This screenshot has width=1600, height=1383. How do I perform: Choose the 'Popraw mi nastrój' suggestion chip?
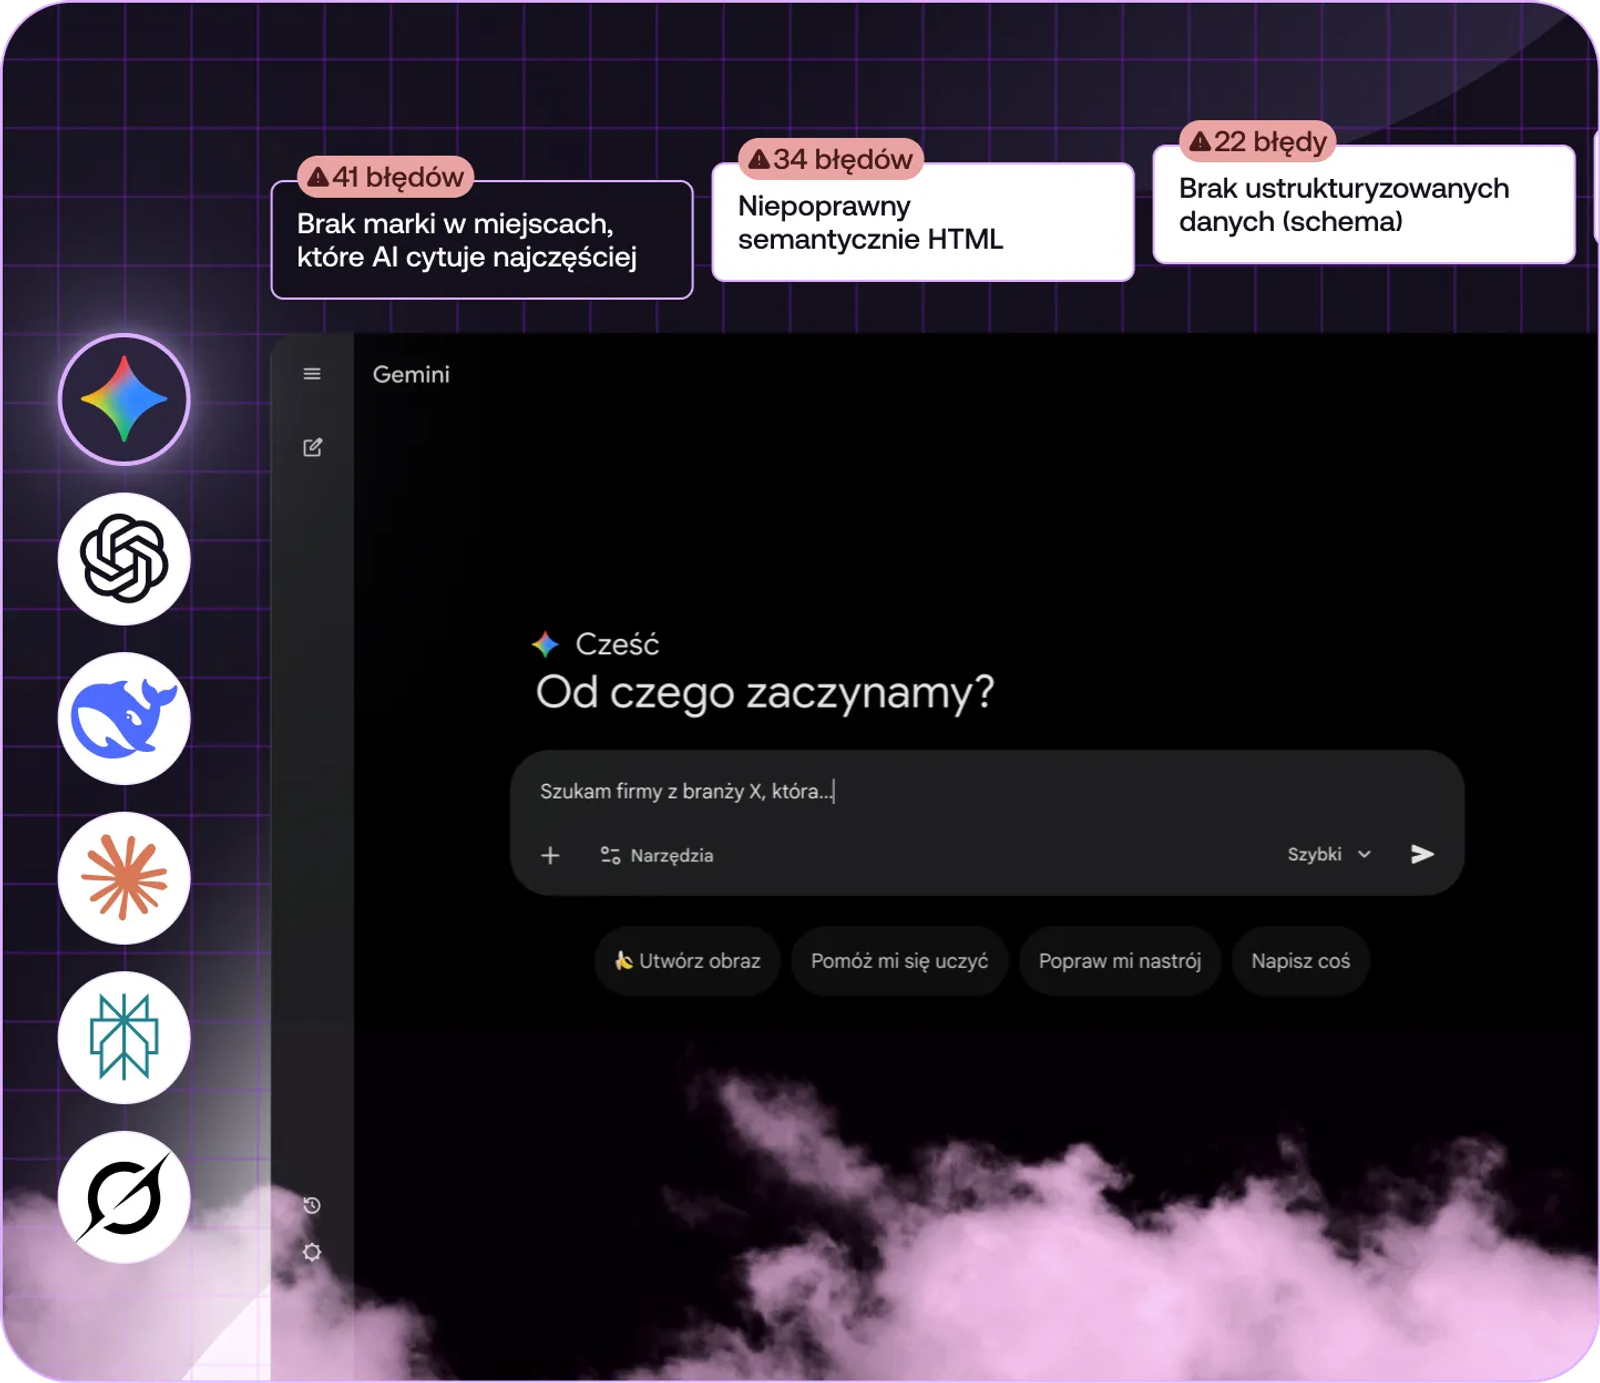point(1120,961)
